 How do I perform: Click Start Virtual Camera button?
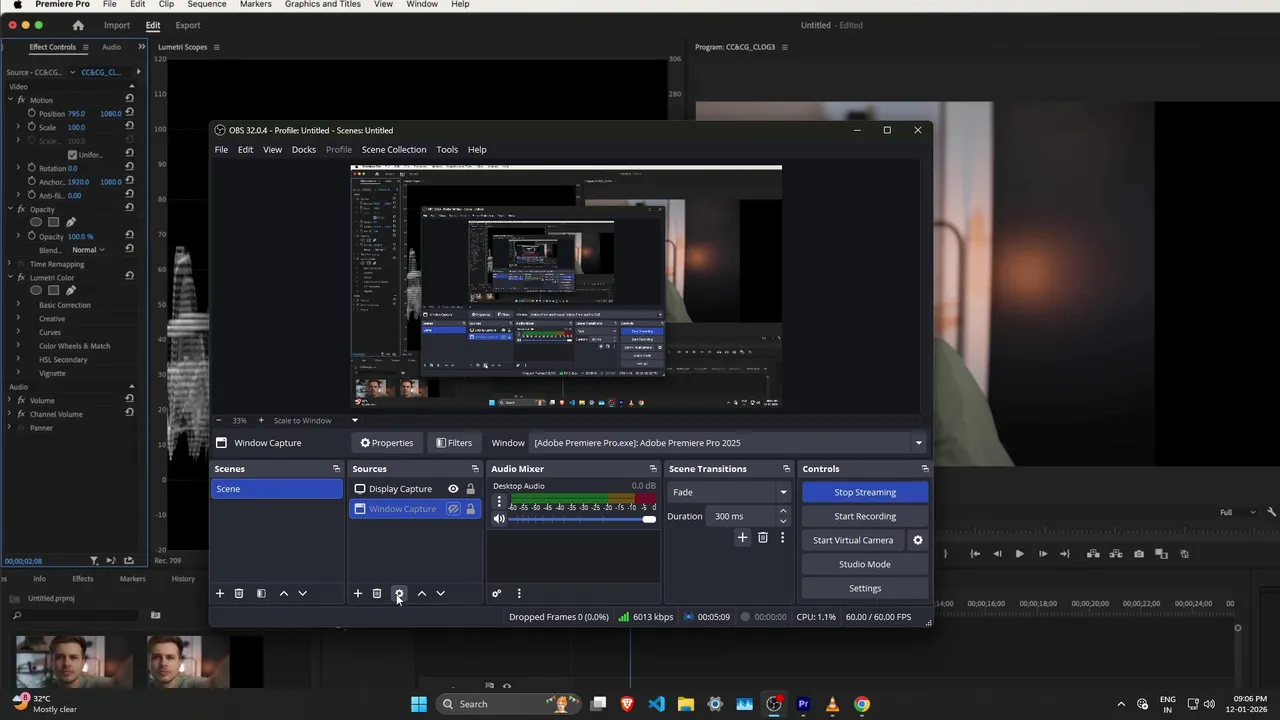point(853,540)
